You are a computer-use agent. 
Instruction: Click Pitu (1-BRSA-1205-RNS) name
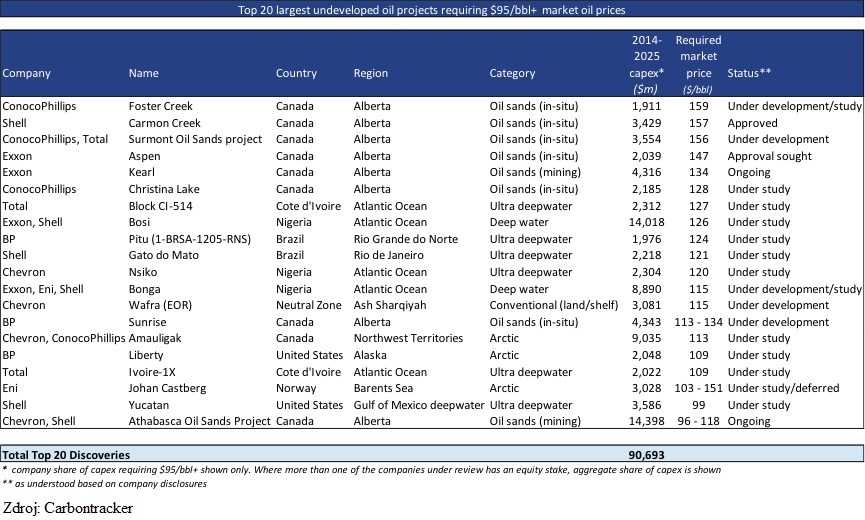click(190, 239)
